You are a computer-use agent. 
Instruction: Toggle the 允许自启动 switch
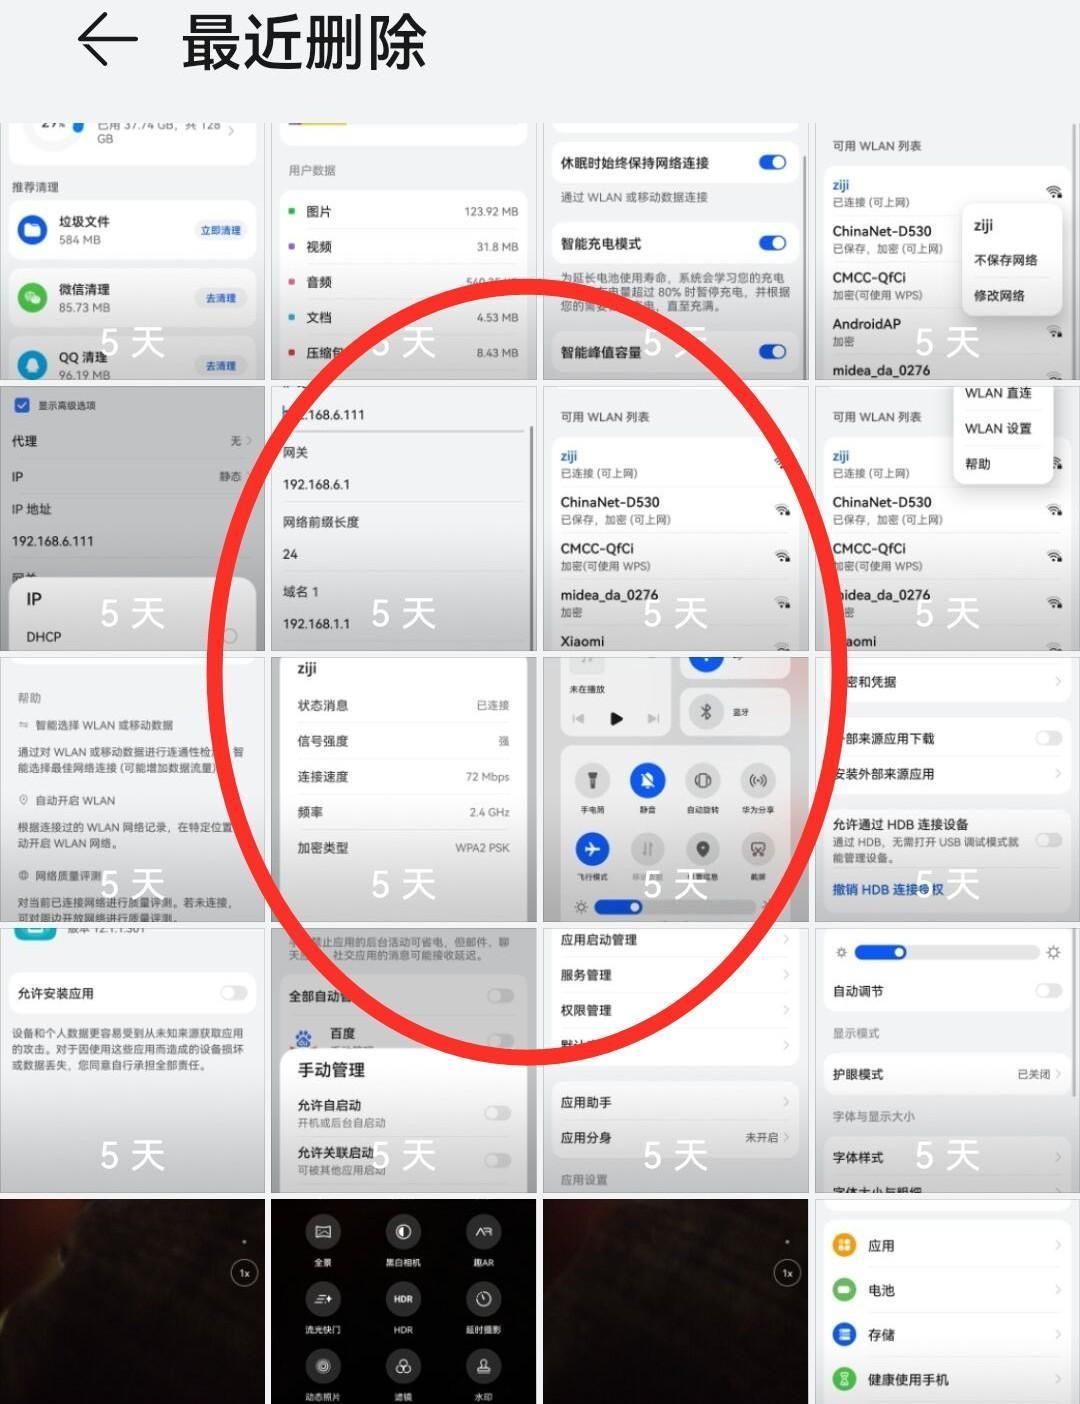[x=498, y=1113]
